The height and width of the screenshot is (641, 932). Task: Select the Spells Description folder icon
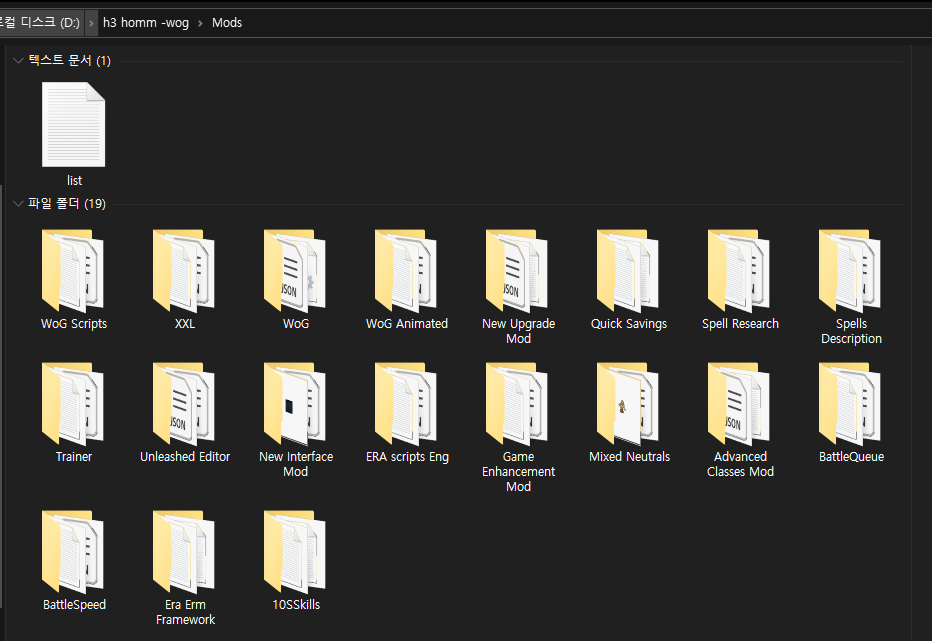tap(851, 271)
